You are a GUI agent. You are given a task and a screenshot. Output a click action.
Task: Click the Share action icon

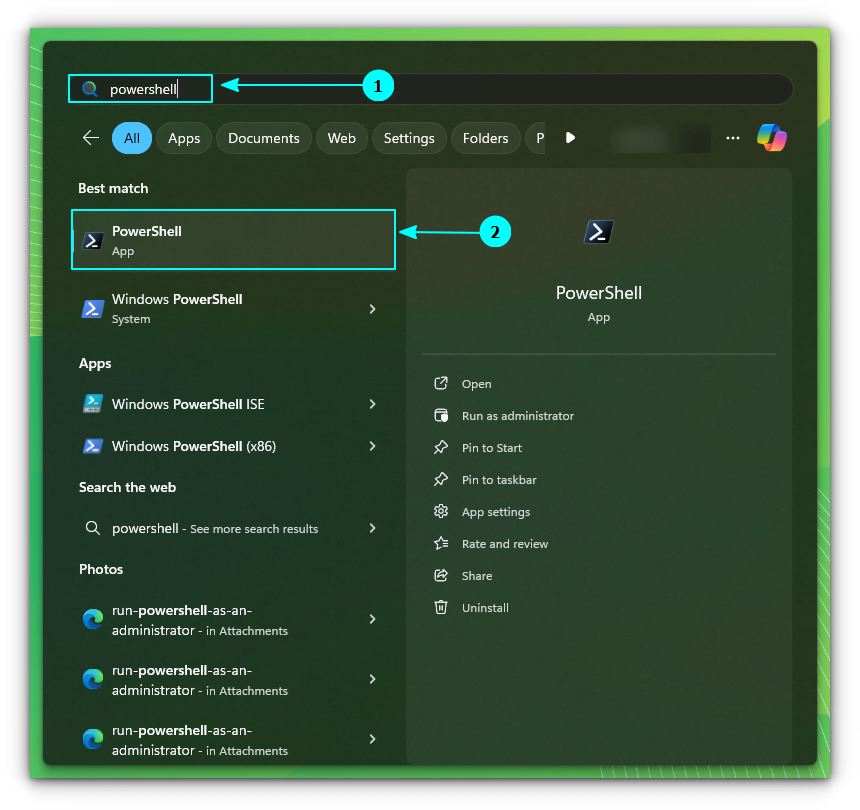pyautogui.click(x=441, y=575)
